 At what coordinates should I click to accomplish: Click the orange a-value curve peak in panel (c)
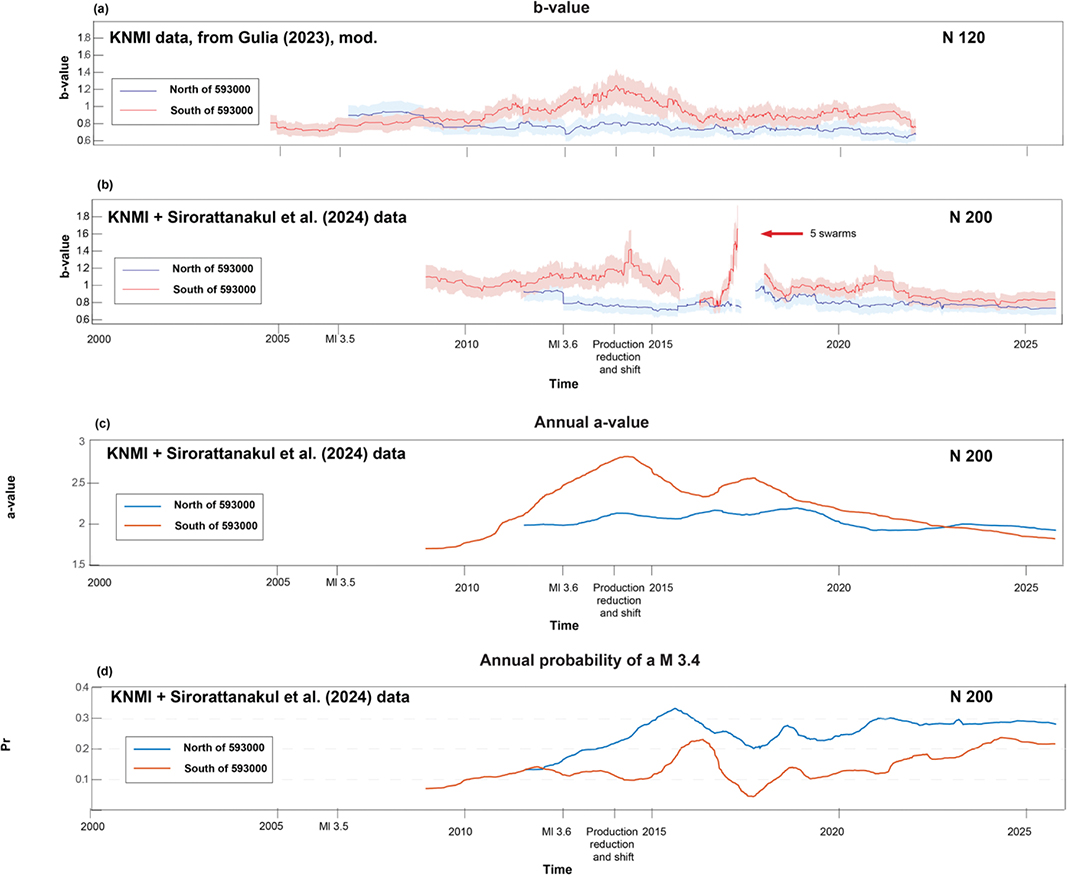point(626,457)
